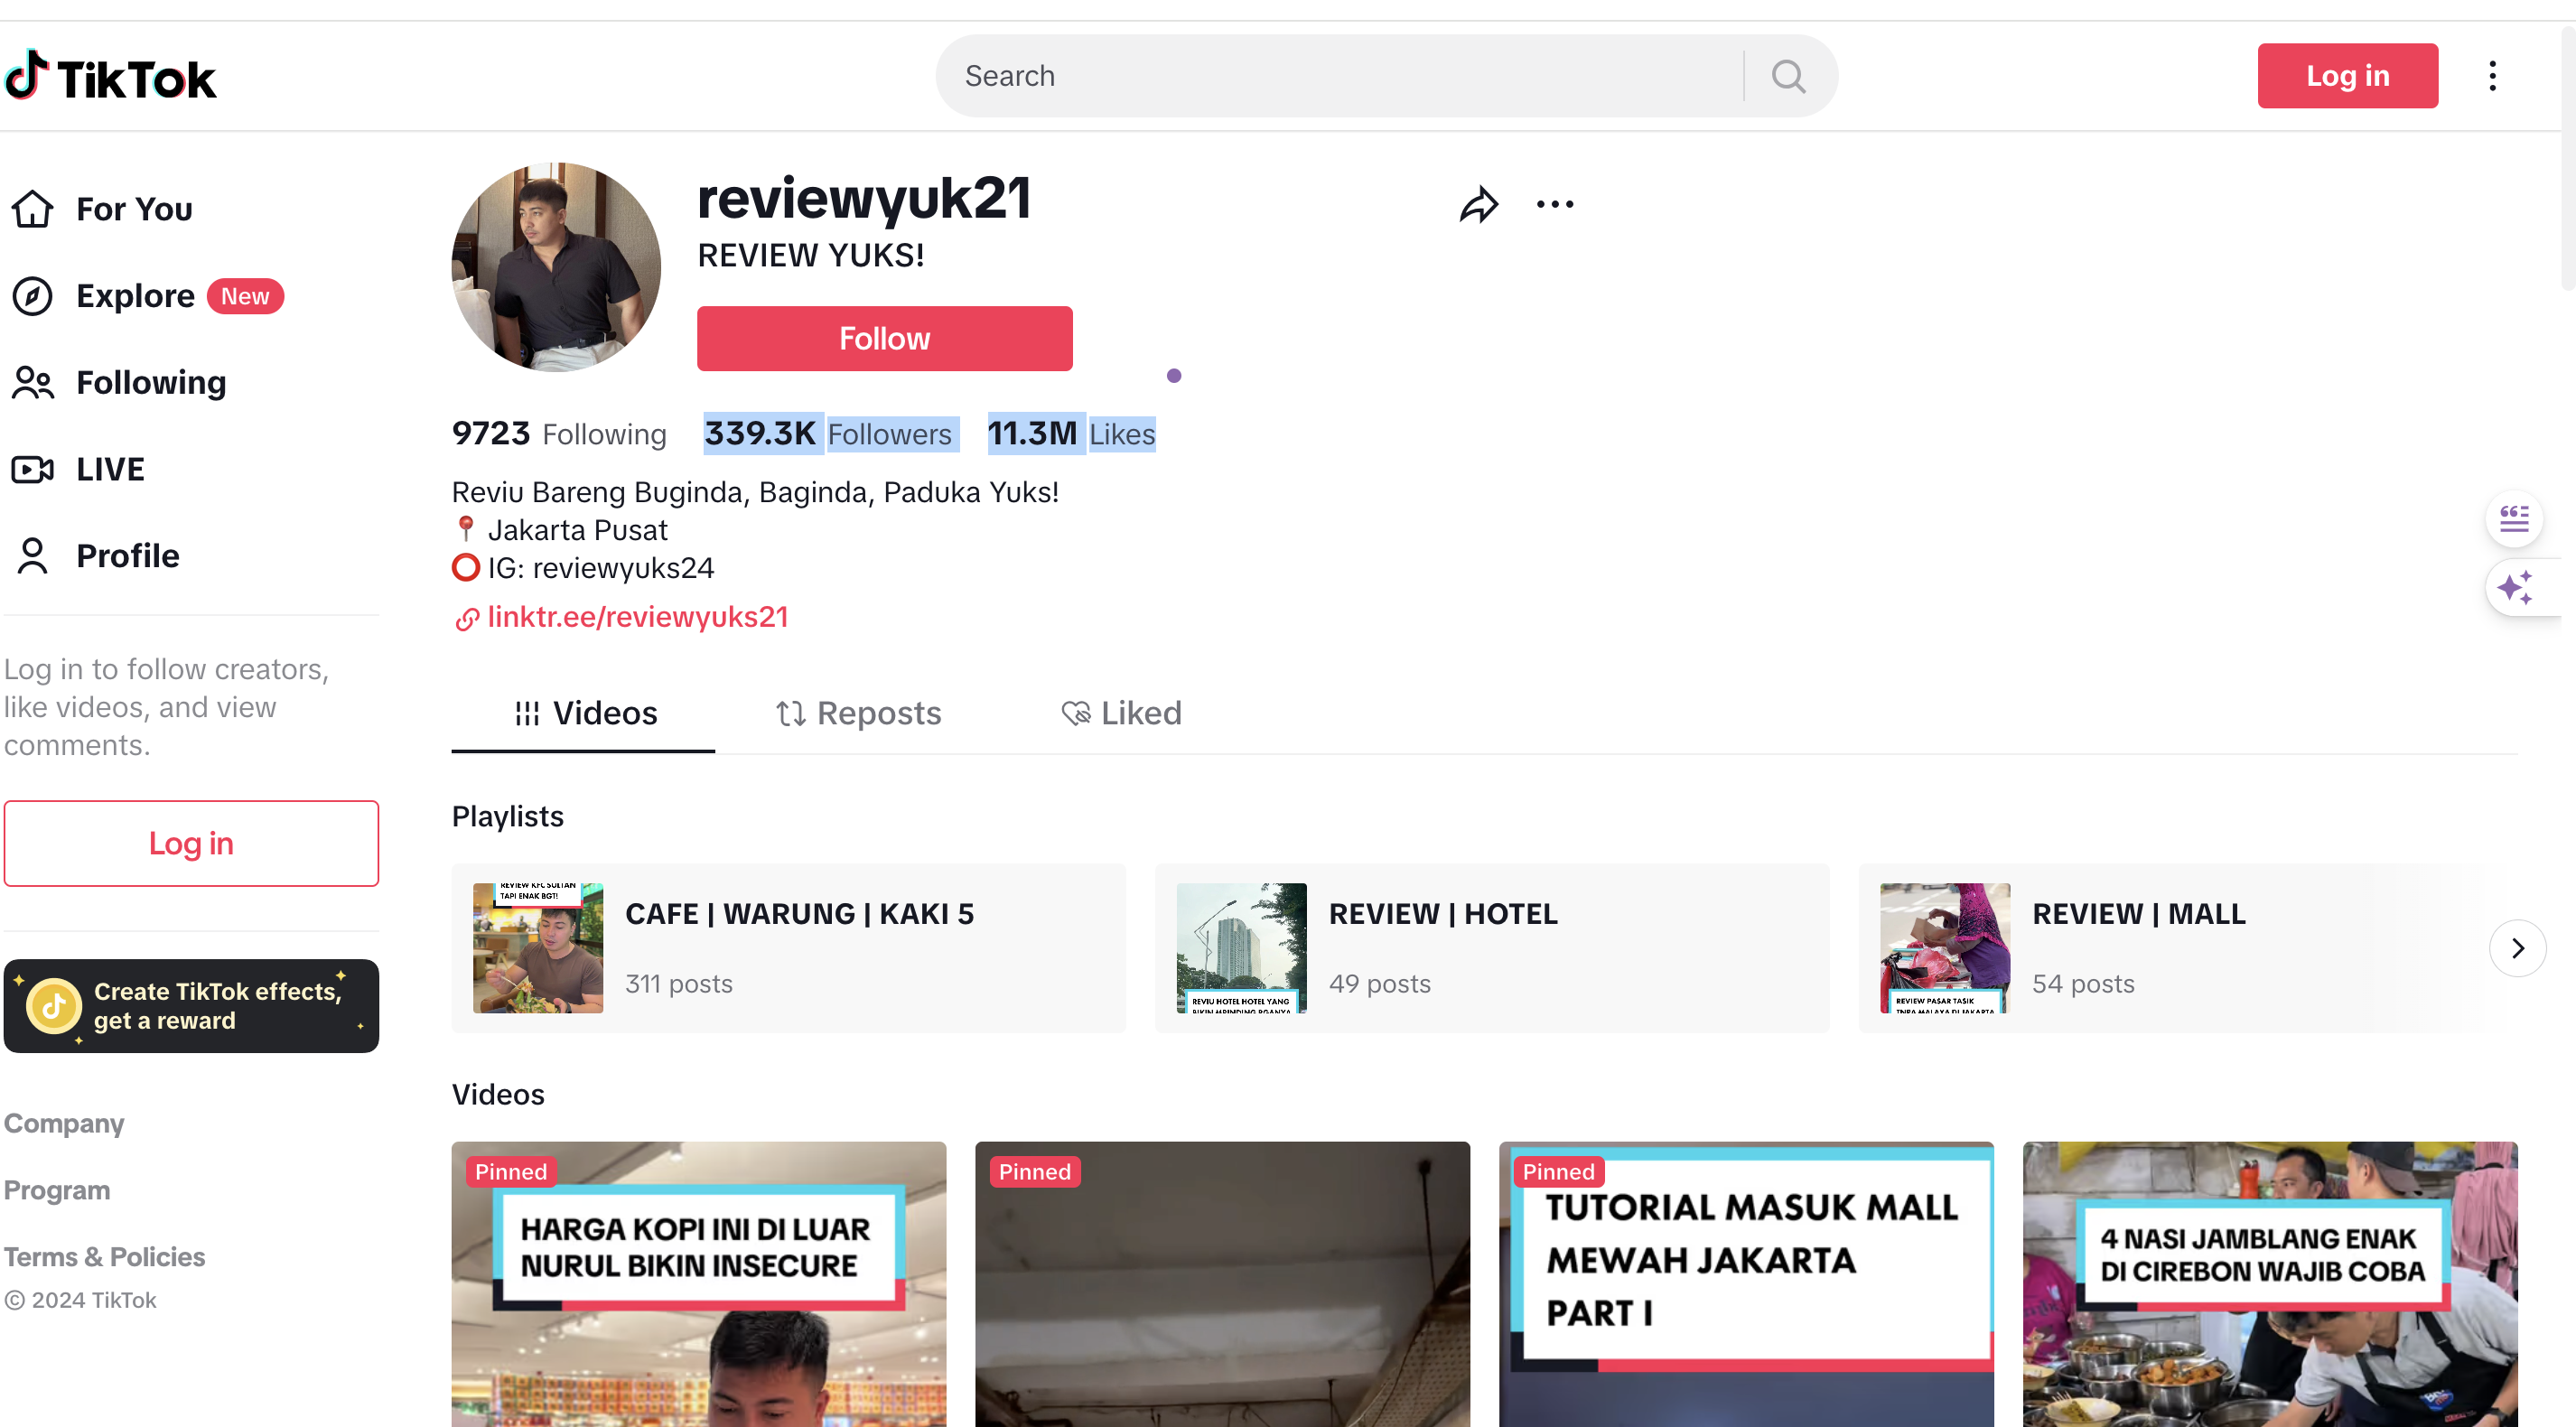The height and width of the screenshot is (1427, 2576).
Task: Open the LIVE section
Action: [x=110, y=469]
